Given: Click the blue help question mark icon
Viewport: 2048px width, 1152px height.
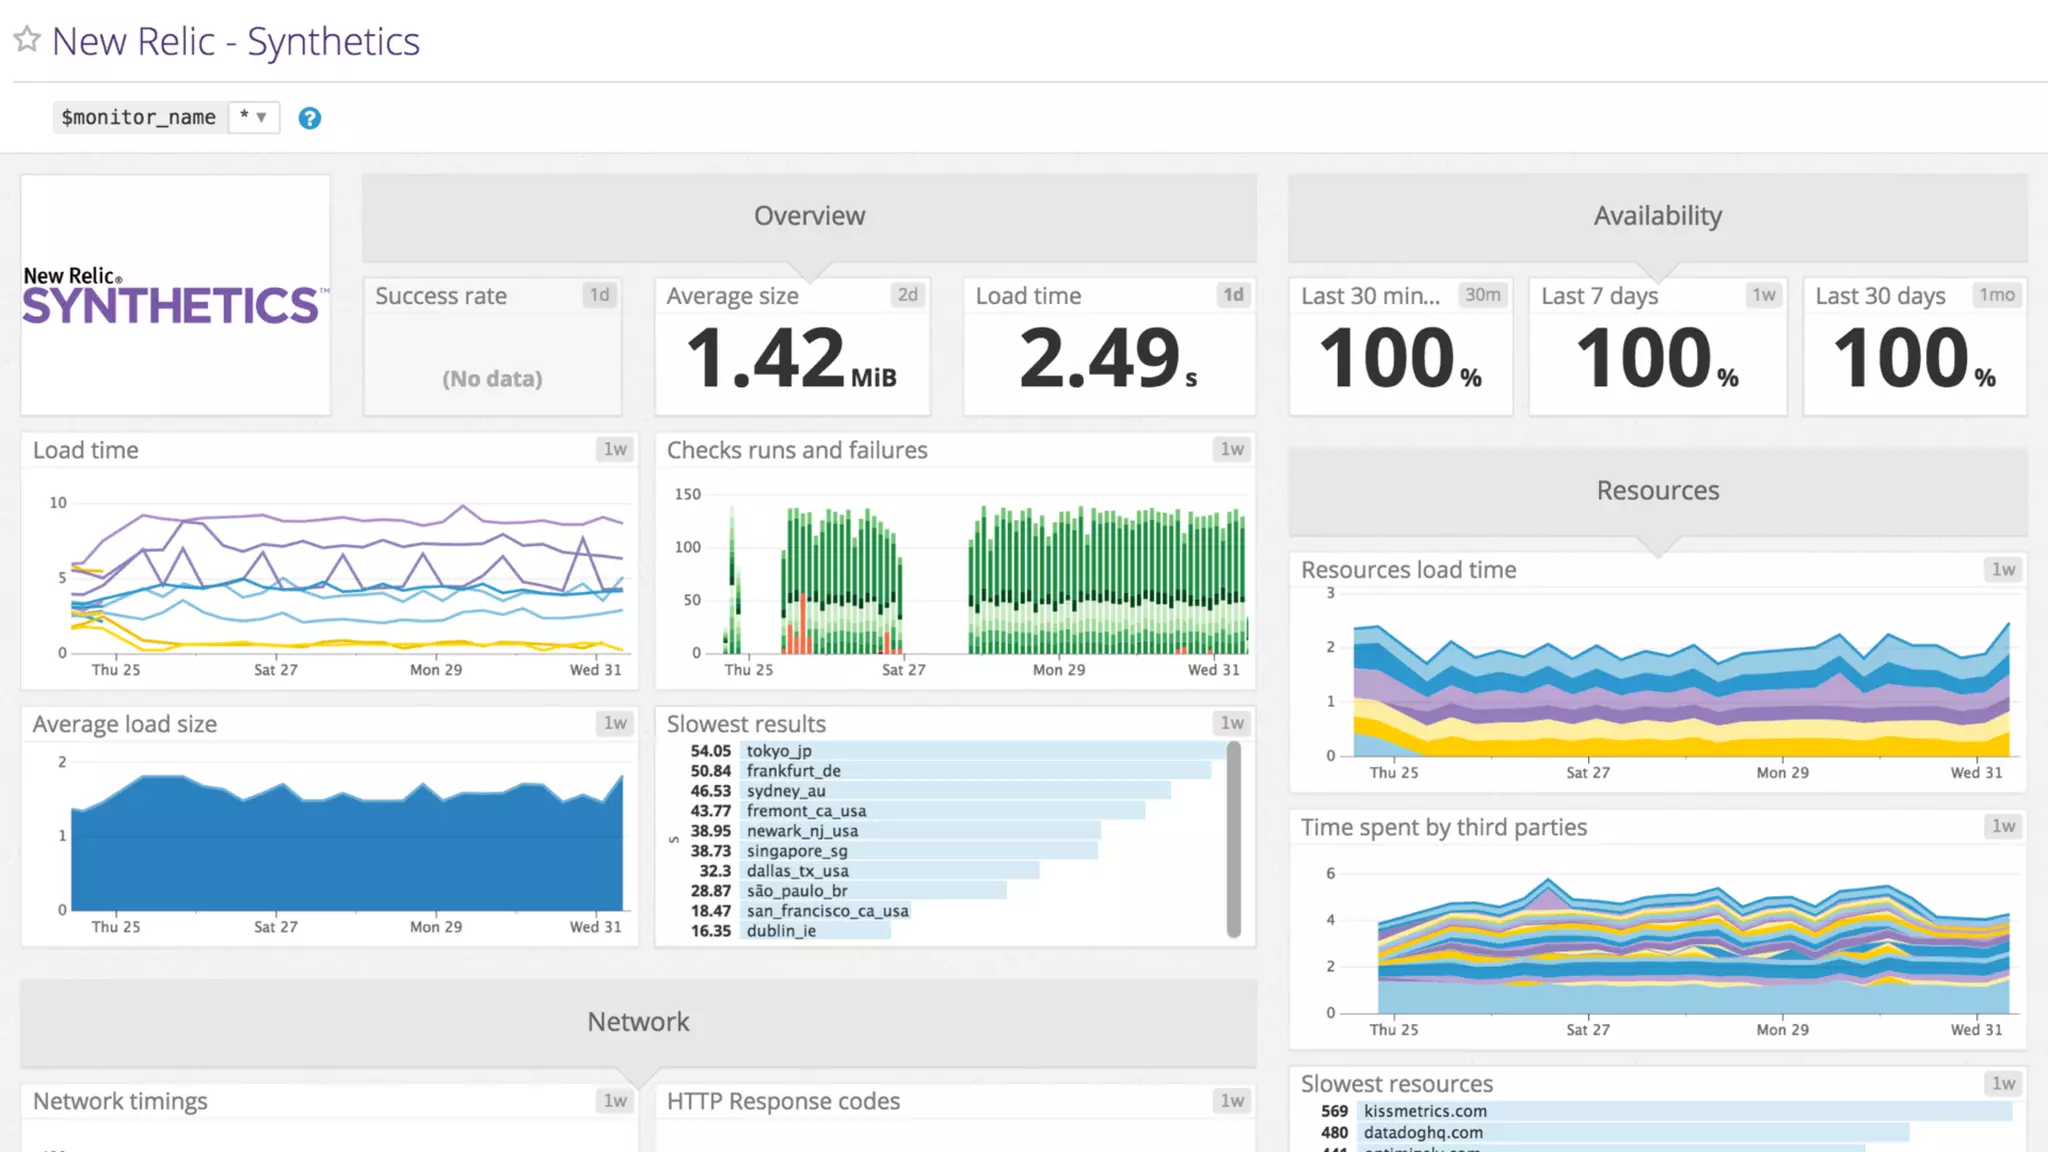Looking at the screenshot, I should (310, 118).
